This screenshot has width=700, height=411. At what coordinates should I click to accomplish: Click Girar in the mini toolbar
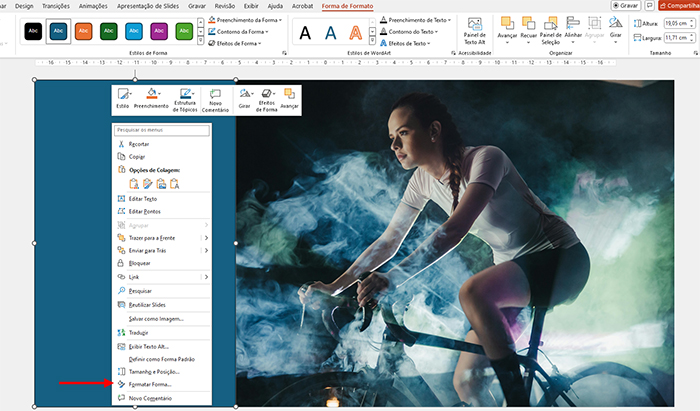[x=245, y=99]
